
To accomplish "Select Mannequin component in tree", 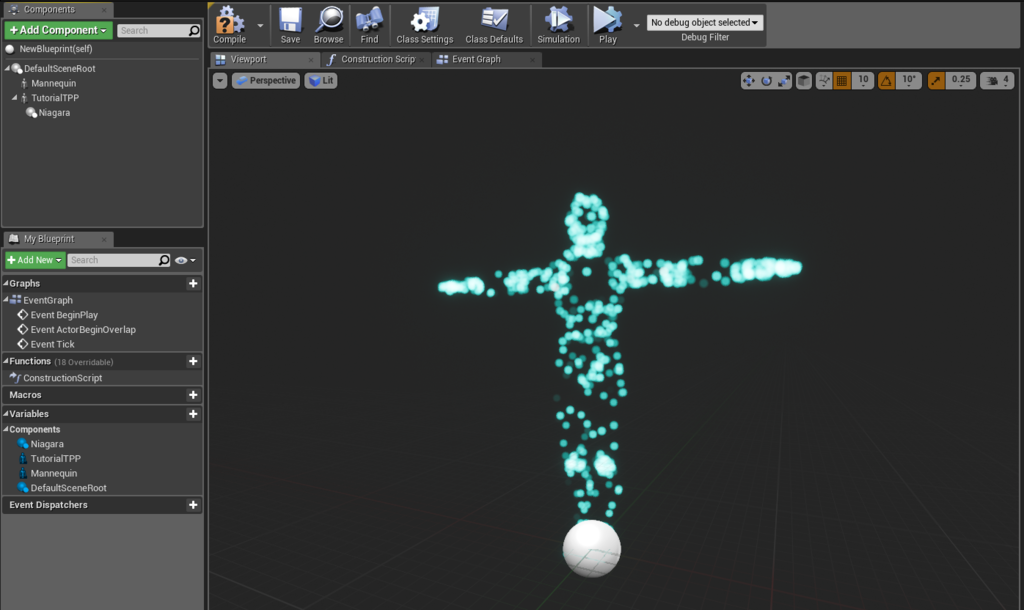I will pyautogui.click(x=54, y=84).
